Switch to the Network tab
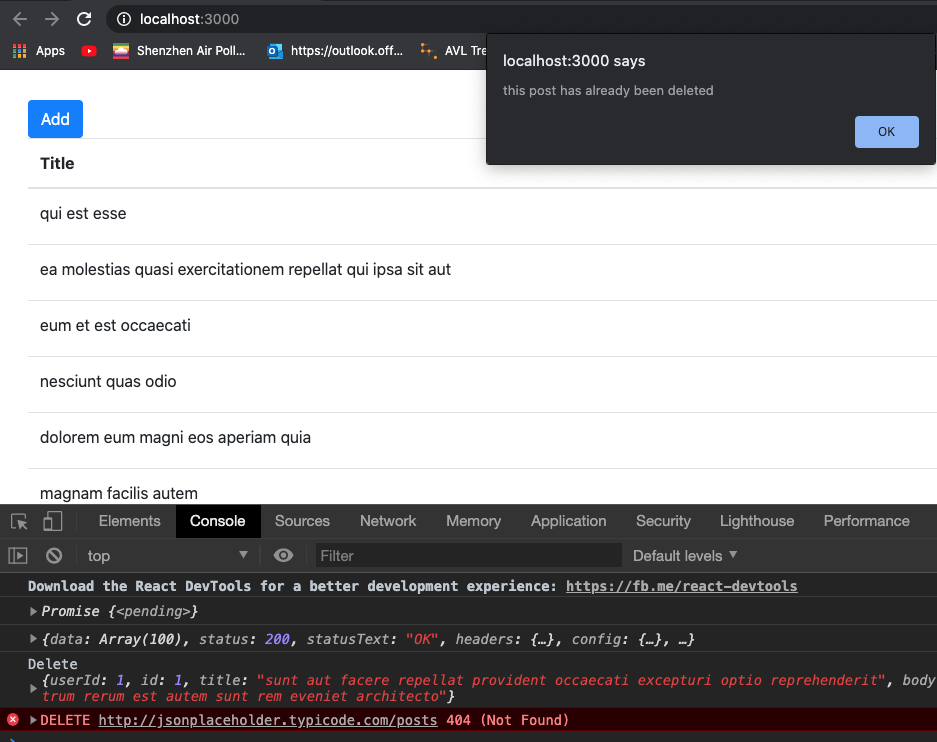This screenshot has height=742, width=937. (388, 521)
